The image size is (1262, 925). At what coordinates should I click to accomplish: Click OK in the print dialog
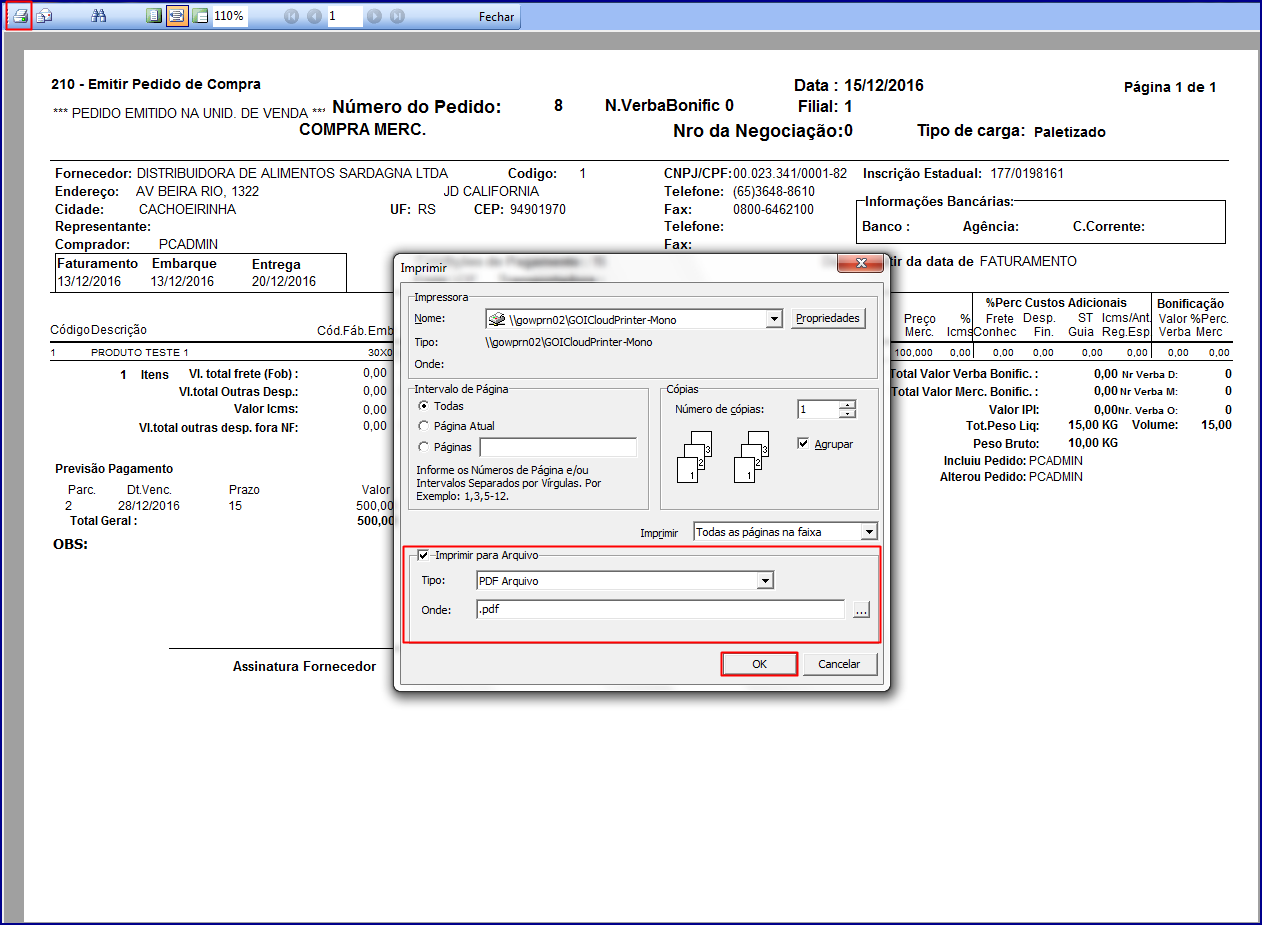click(760, 664)
